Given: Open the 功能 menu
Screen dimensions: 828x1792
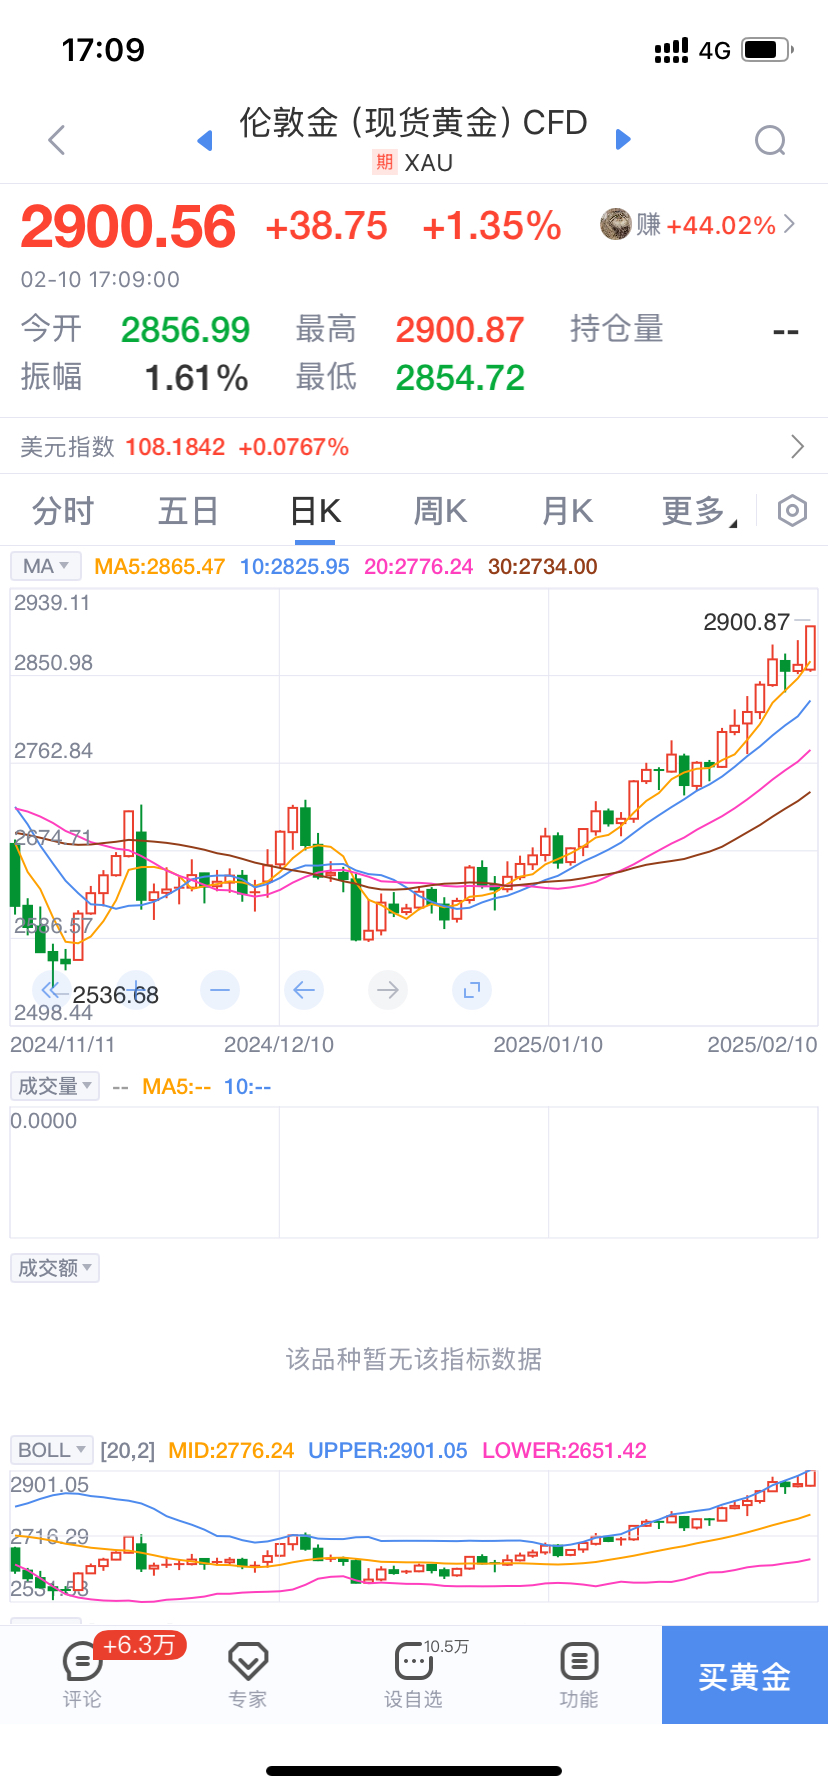Looking at the screenshot, I should coord(579,1675).
